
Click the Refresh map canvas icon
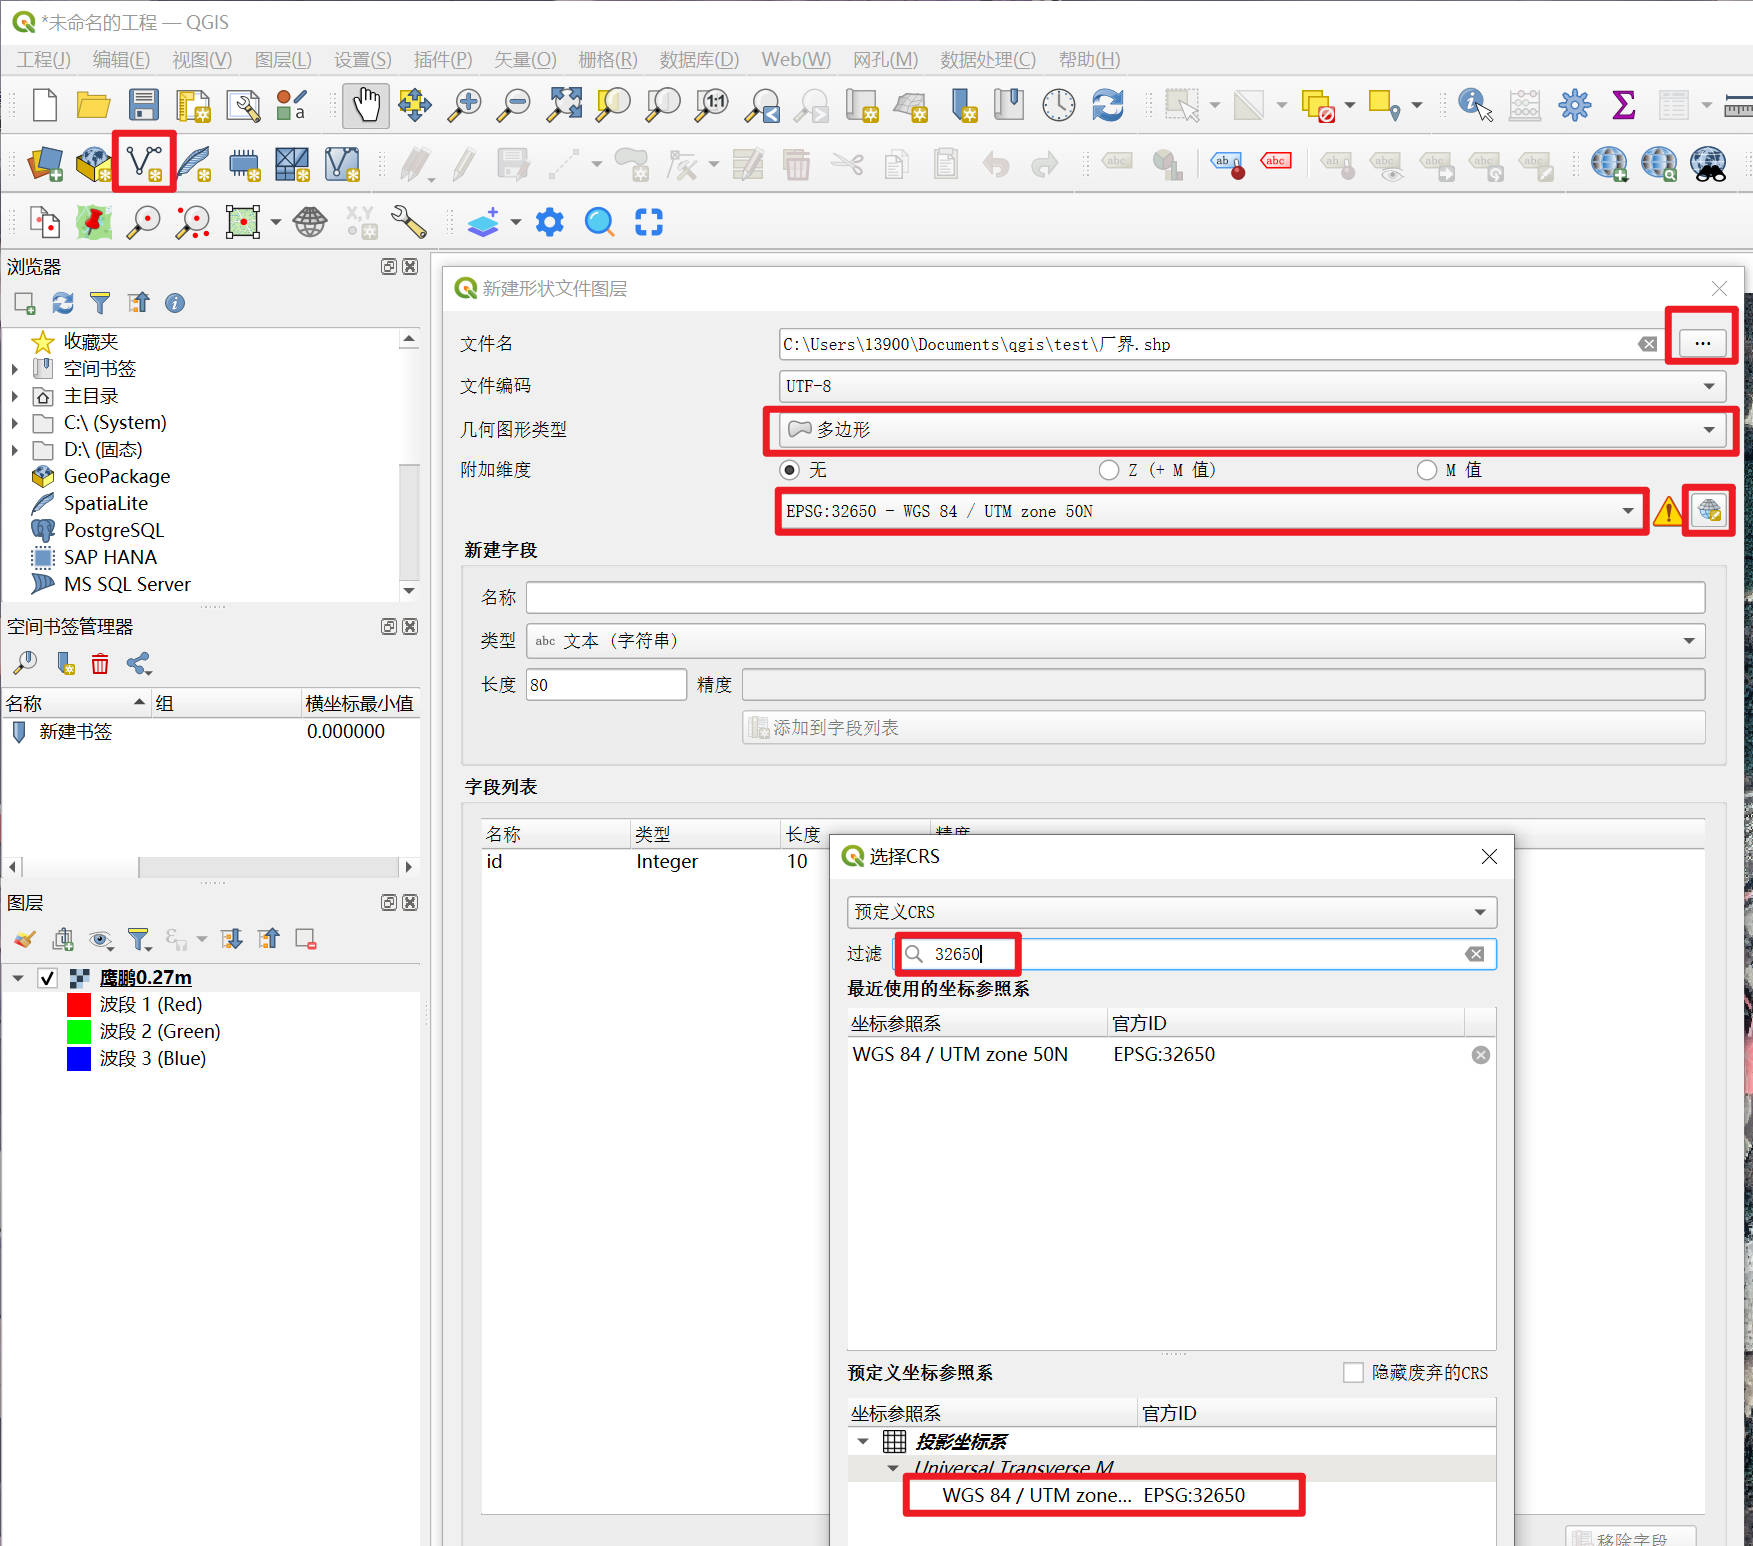1108,105
